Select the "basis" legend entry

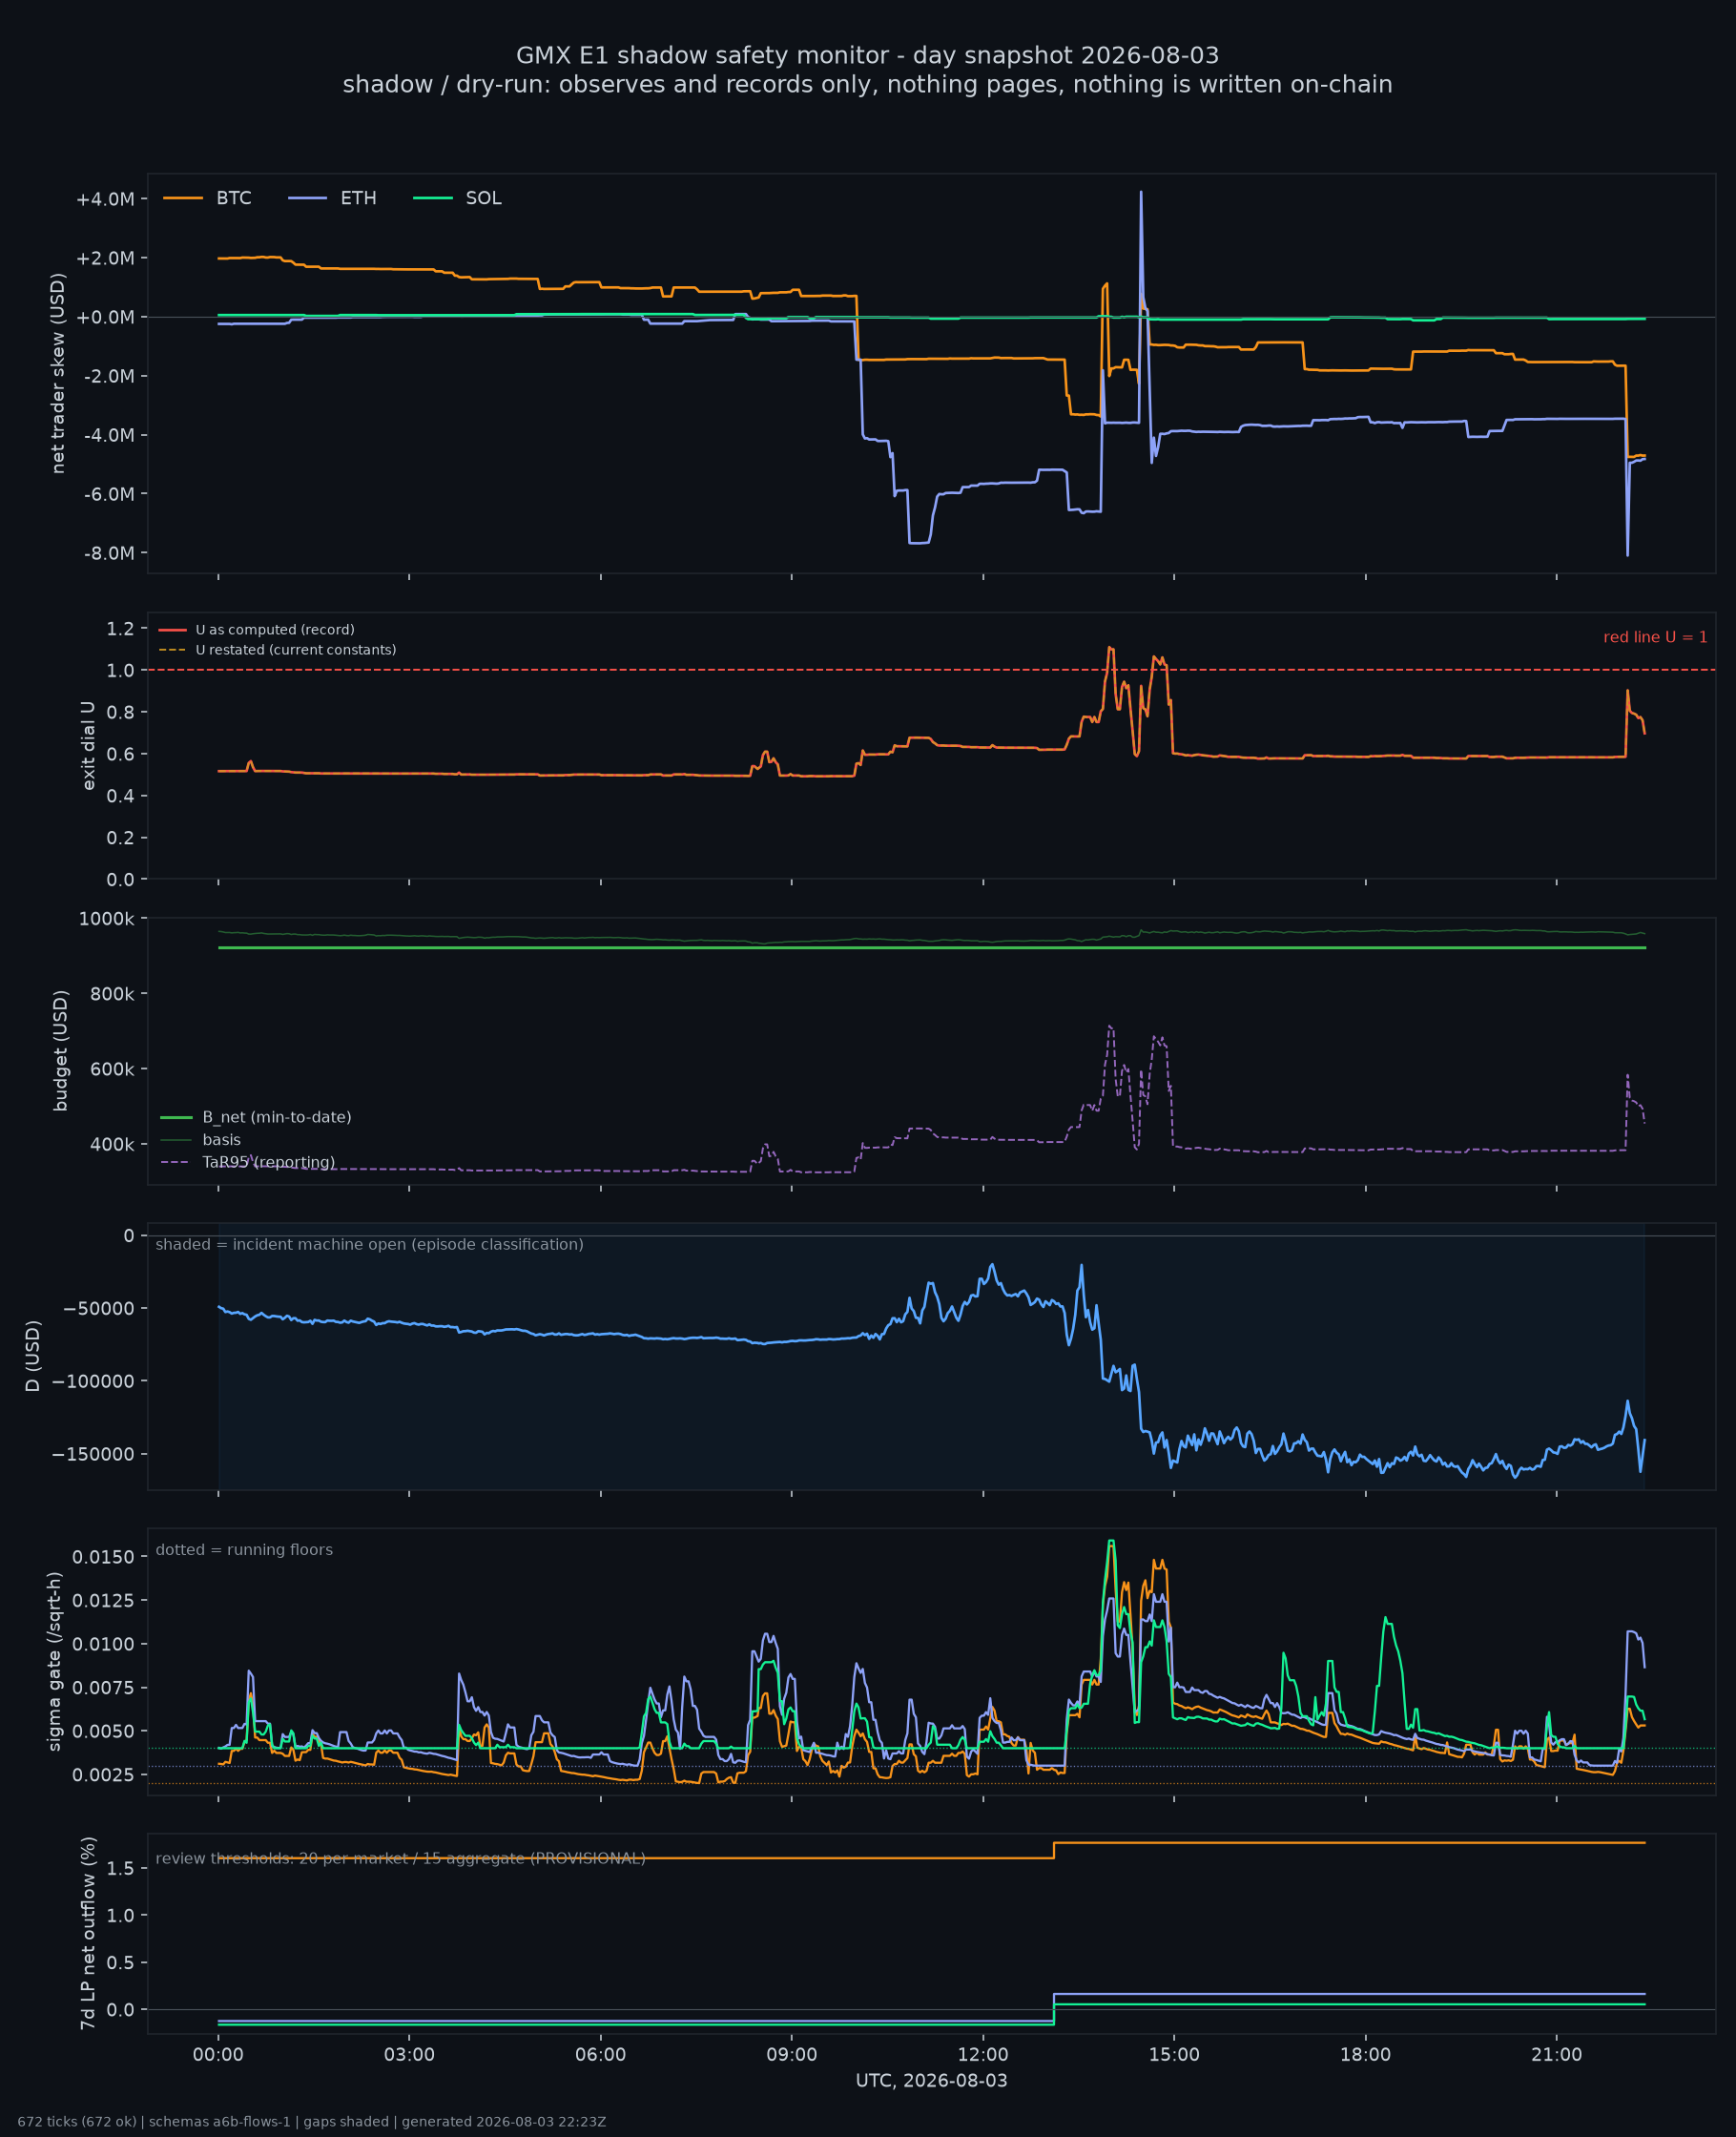(200, 1140)
